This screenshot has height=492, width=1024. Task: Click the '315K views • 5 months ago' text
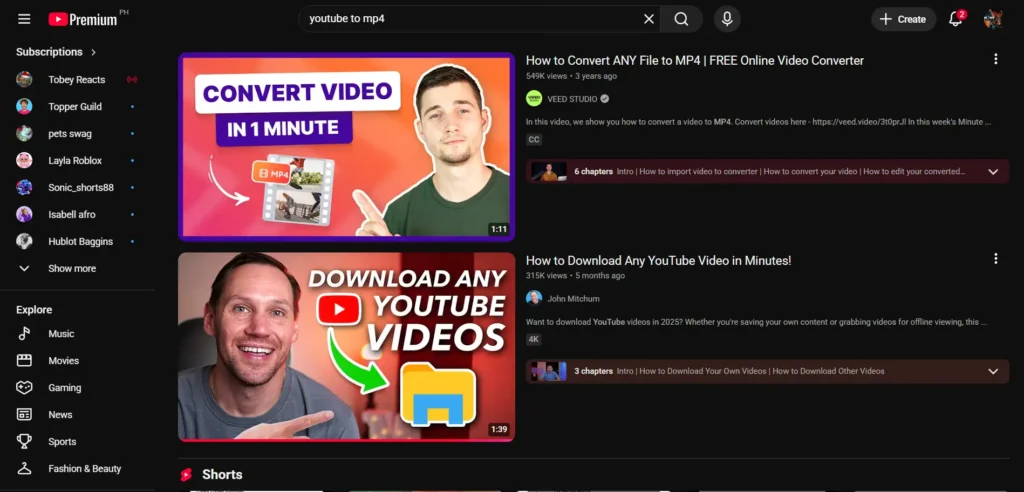(575, 276)
